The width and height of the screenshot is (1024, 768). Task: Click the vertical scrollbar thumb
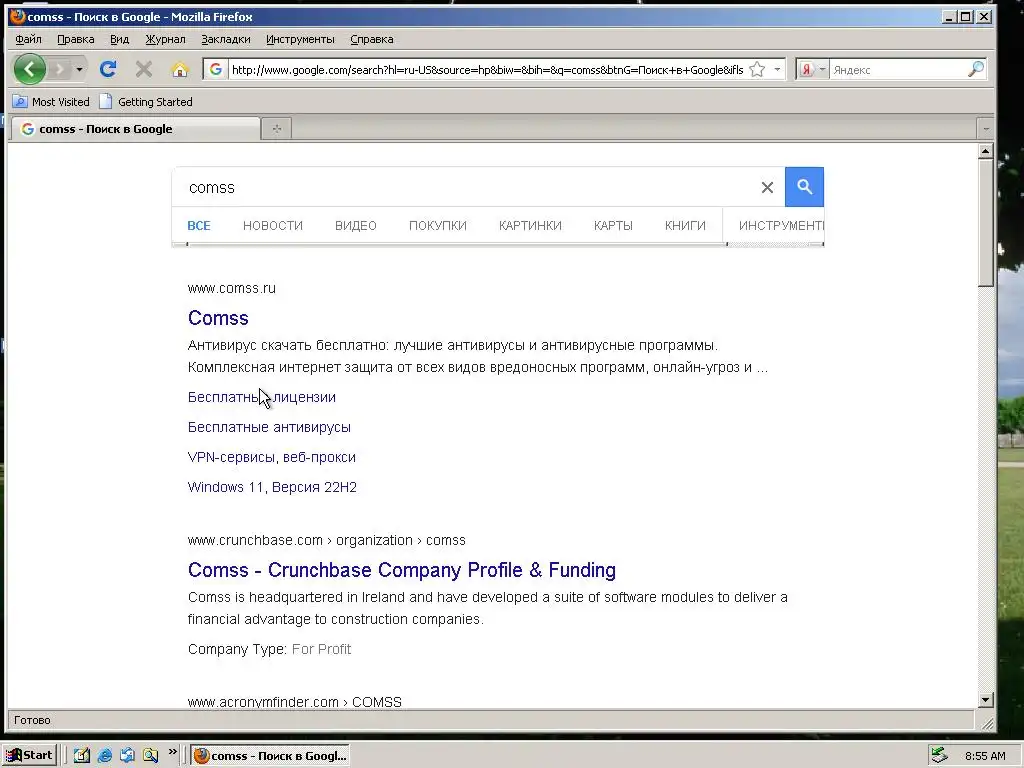point(985,223)
